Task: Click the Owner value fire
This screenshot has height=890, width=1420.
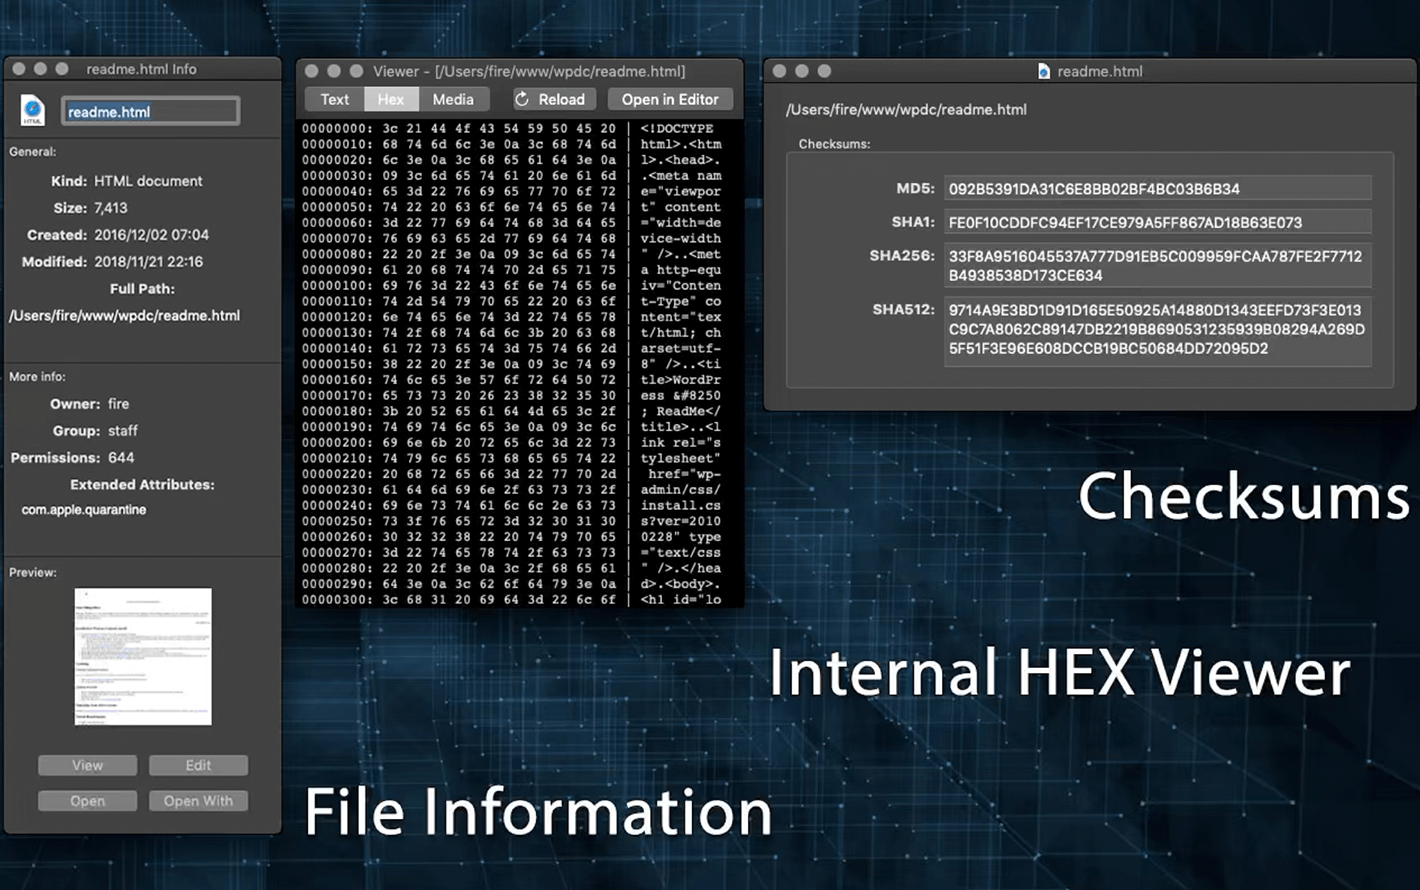Action: tap(119, 404)
